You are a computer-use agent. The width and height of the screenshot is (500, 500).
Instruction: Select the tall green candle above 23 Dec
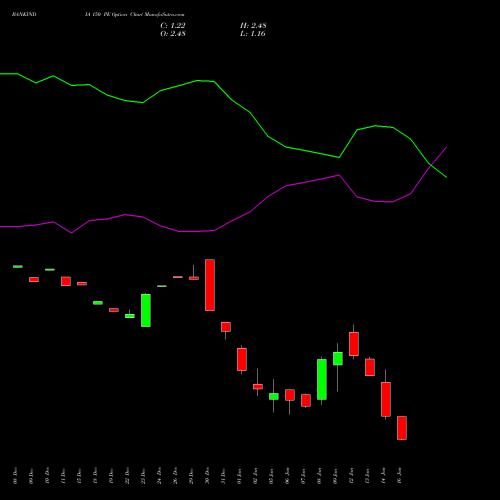pyautogui.click(x=146, y=310)
